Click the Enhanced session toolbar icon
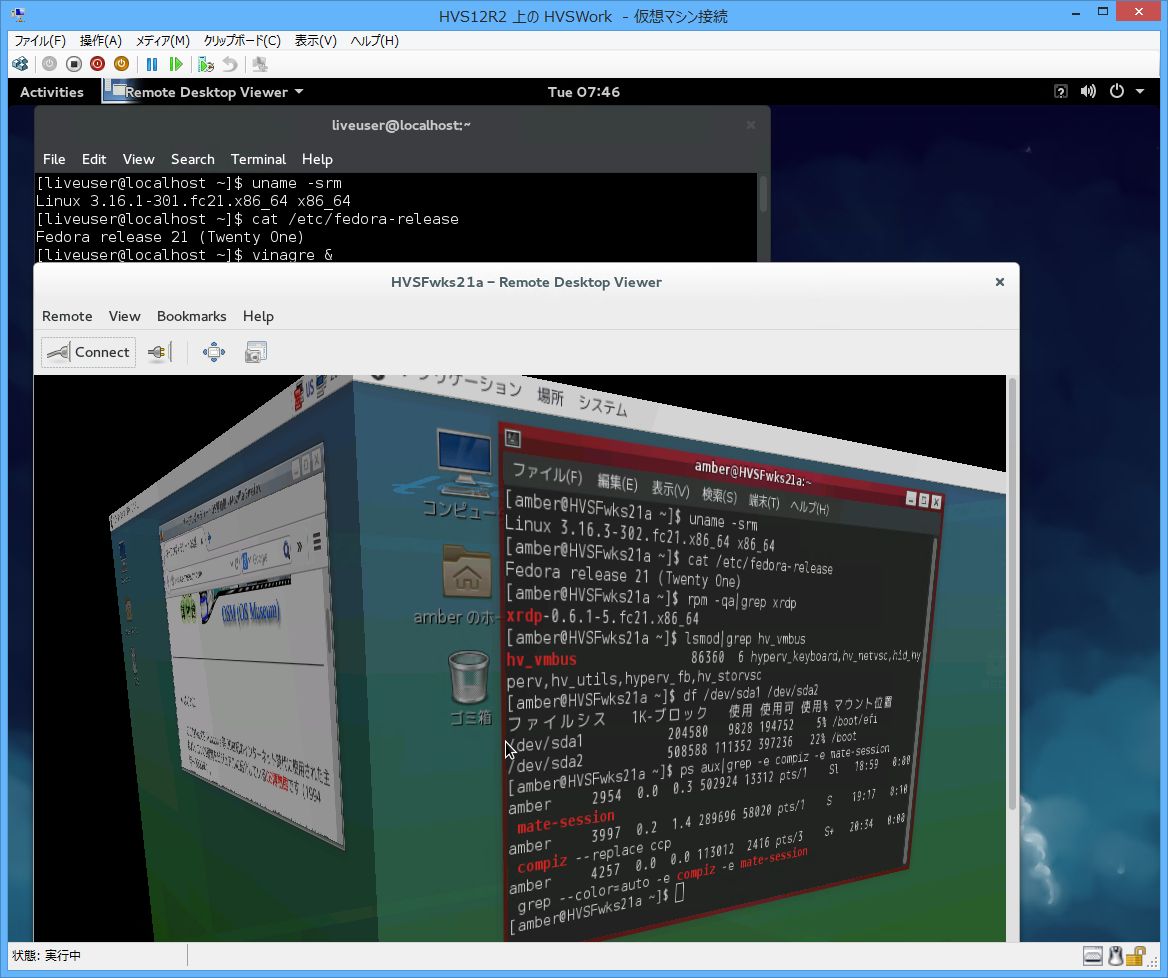 259,64
